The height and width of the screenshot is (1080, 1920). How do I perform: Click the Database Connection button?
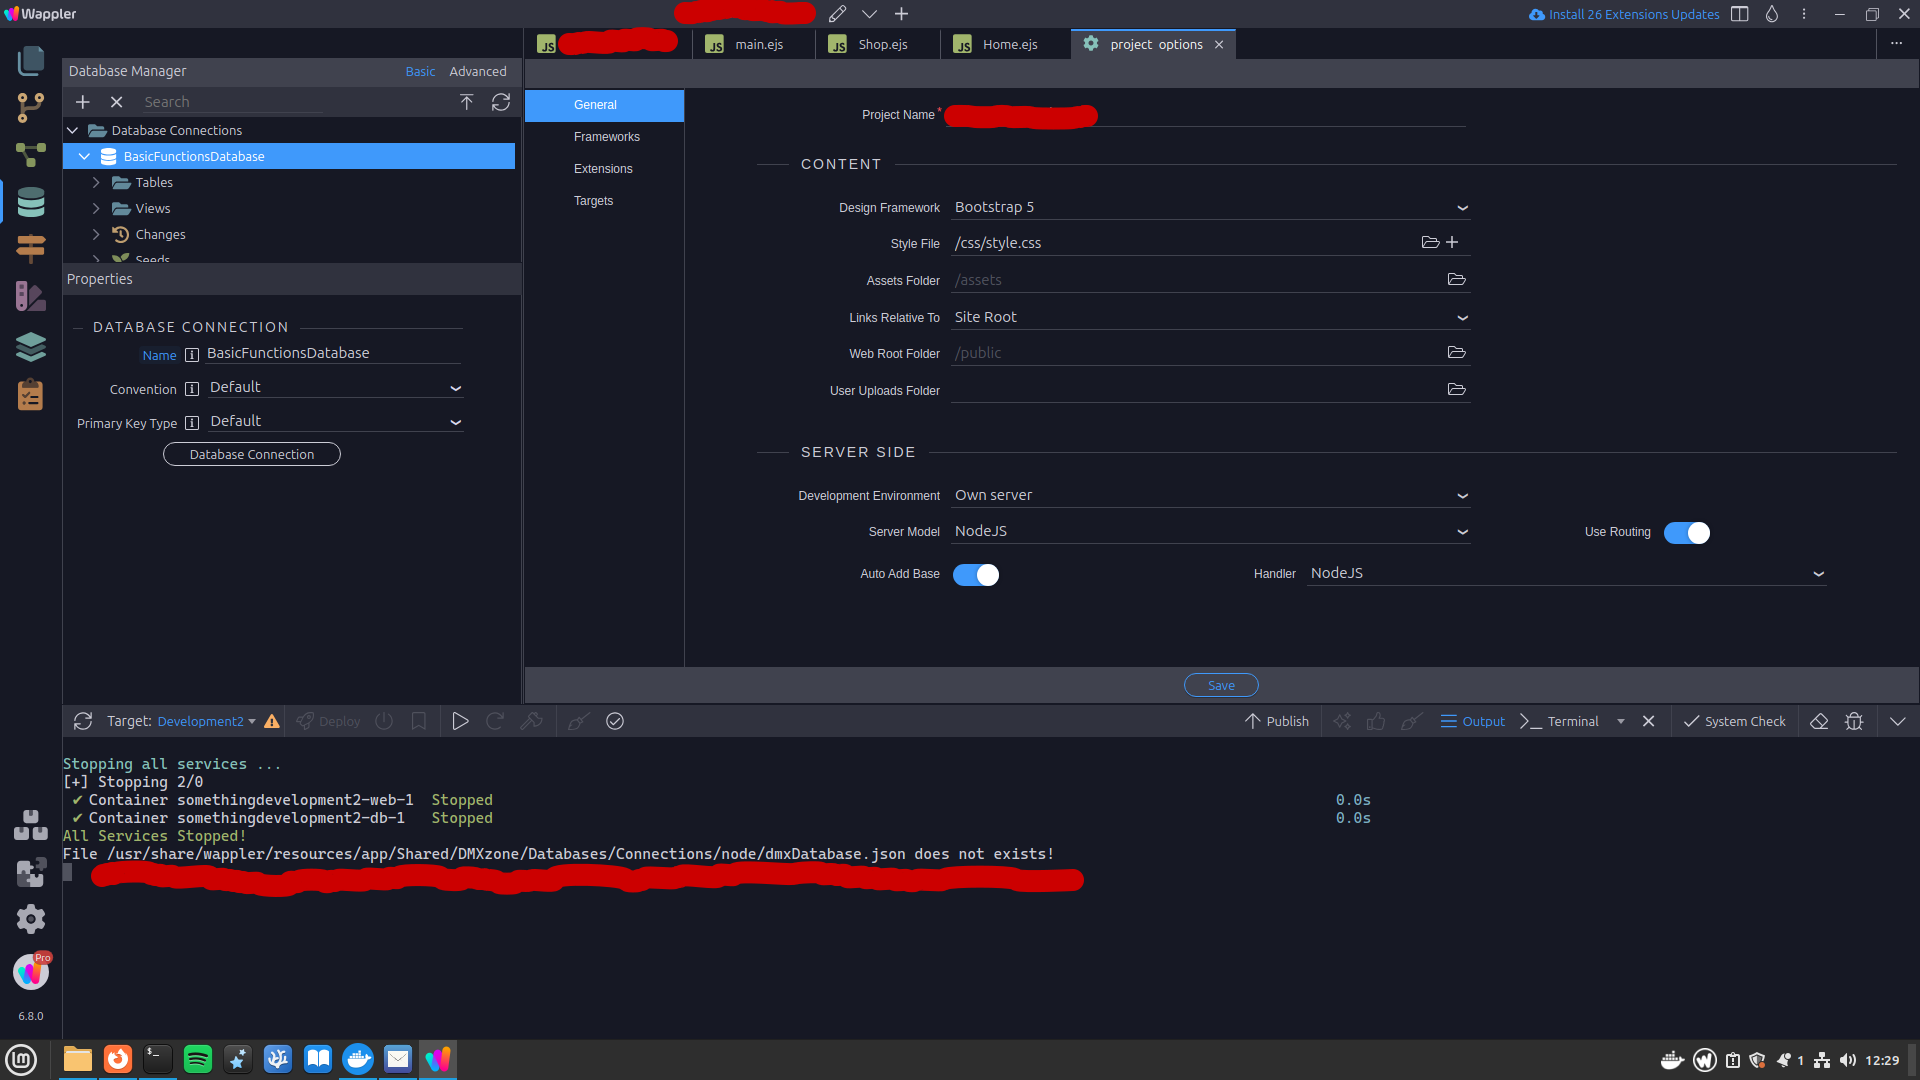point(252,454)
